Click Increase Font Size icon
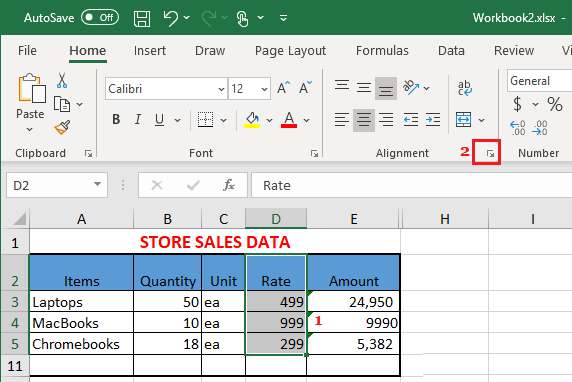 pos(283,88)
